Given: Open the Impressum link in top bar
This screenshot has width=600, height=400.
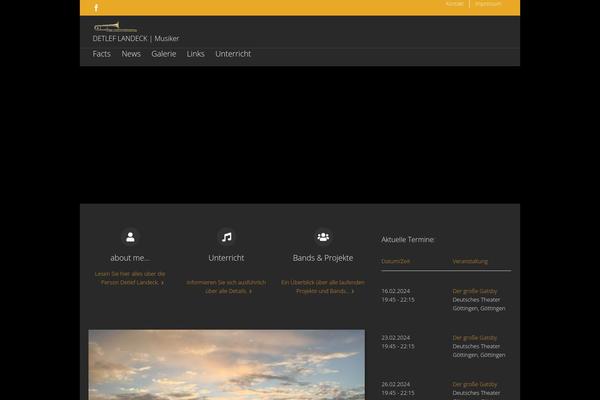Looking at the screenshot, I should click(488, 4).
